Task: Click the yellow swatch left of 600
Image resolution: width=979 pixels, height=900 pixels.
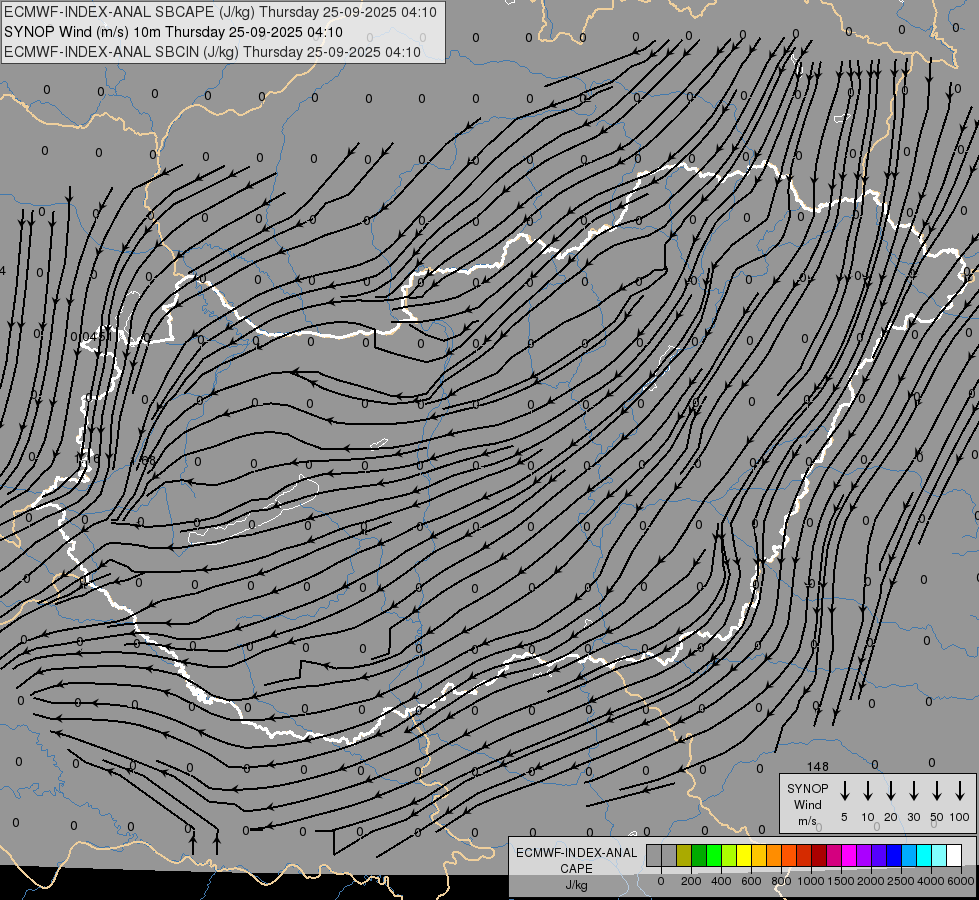Action: coord(743,855)
